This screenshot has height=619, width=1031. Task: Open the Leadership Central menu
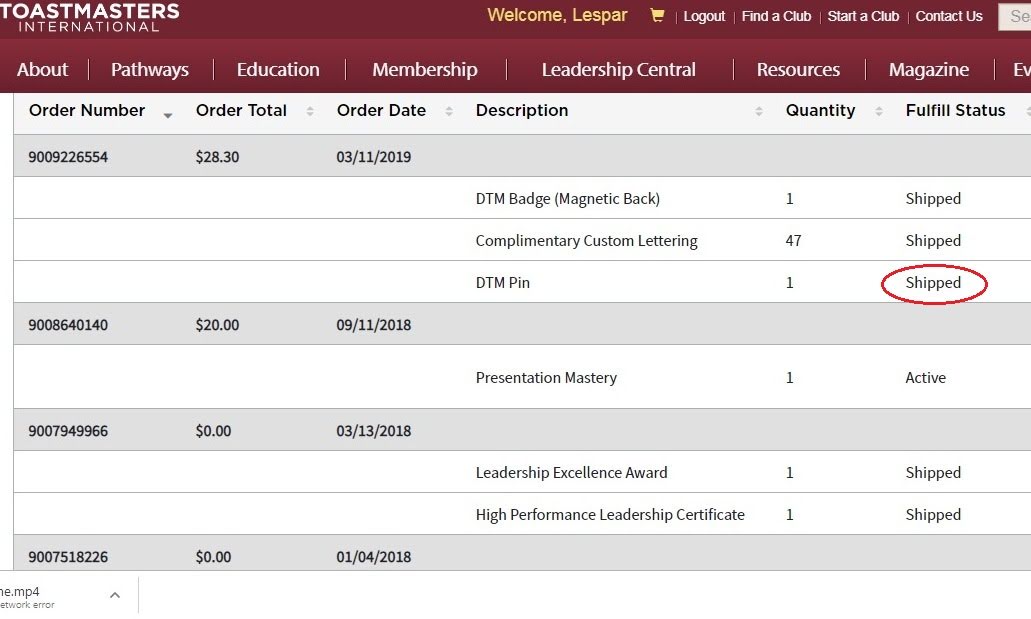(618, 70)
